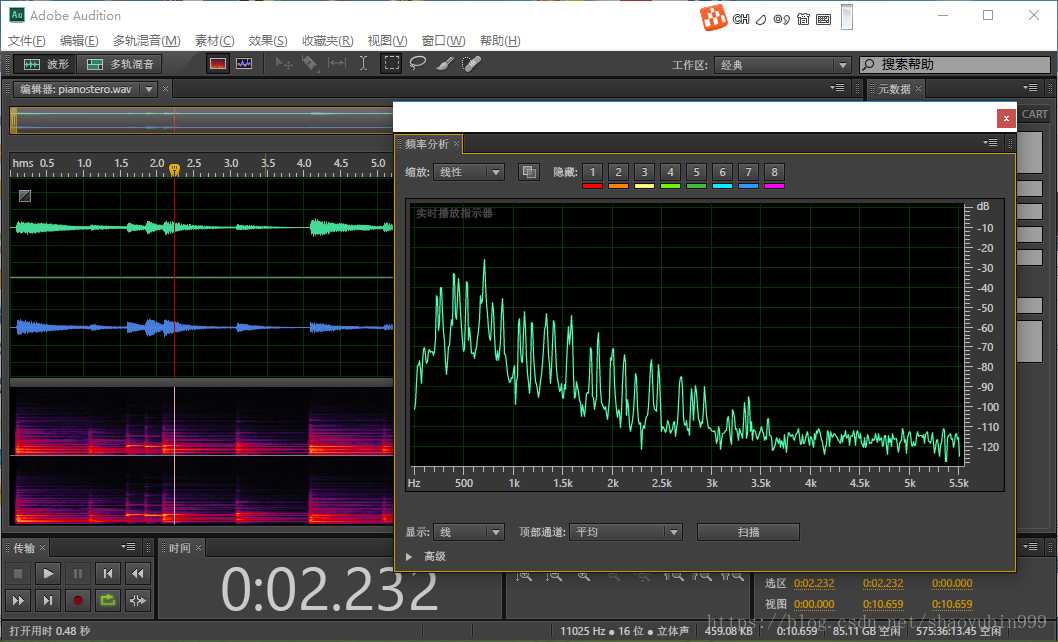Click the Stop transport button
Screen dimensions: 1058x642
pyautogui.click(x=18, y=574)
